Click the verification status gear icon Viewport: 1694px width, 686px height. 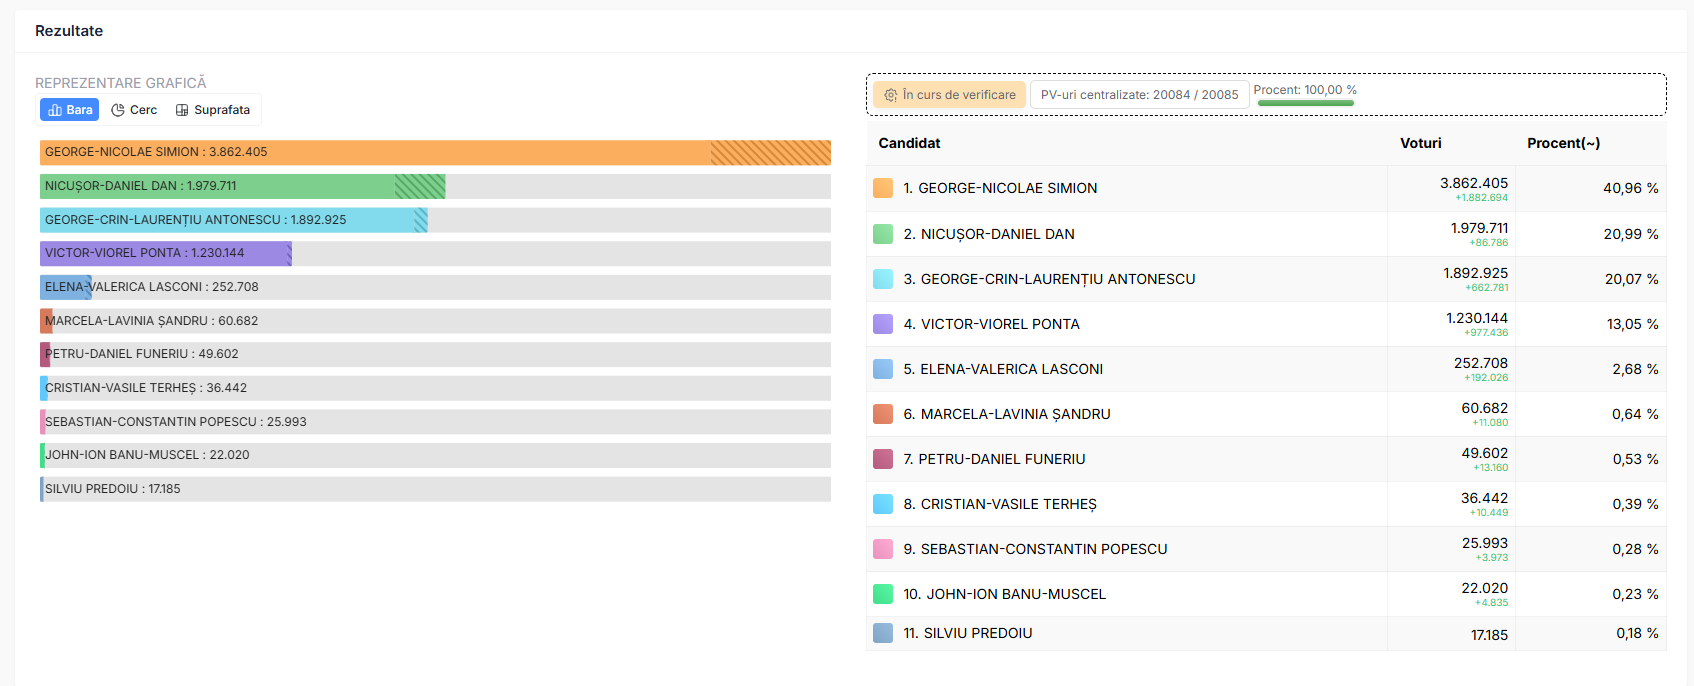tap(890, 95)
